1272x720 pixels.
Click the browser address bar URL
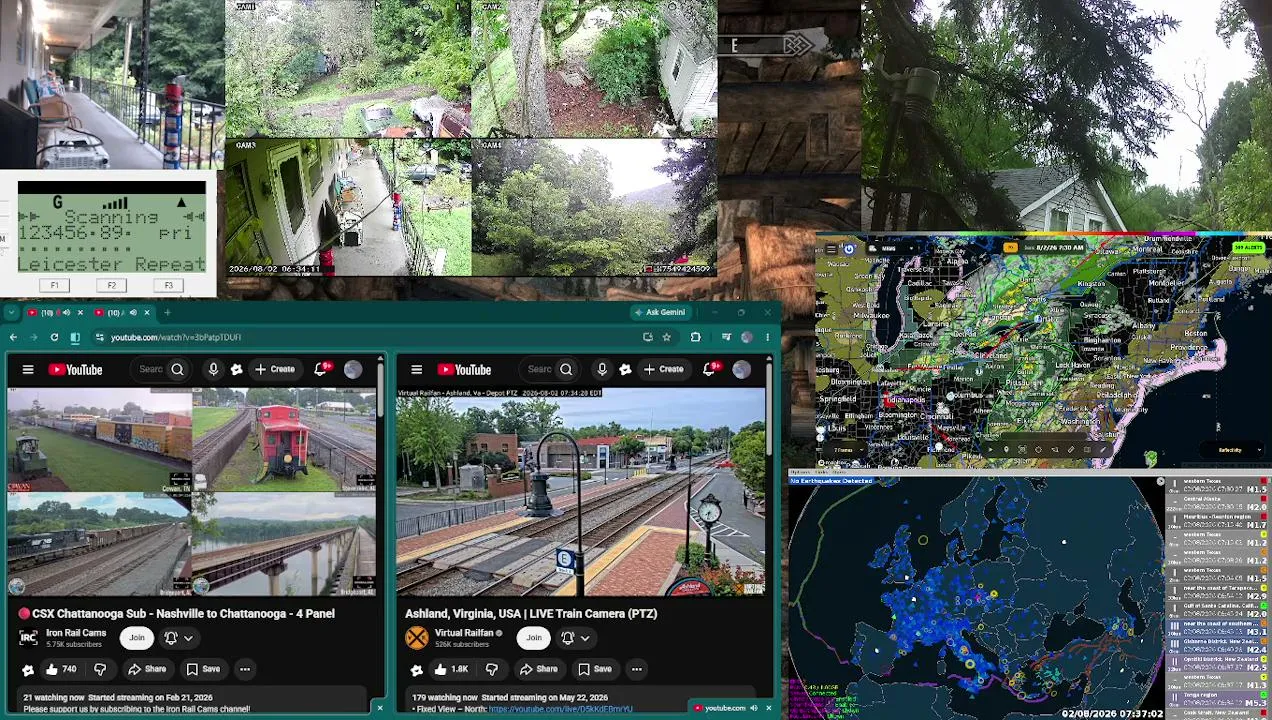(175, 338)
